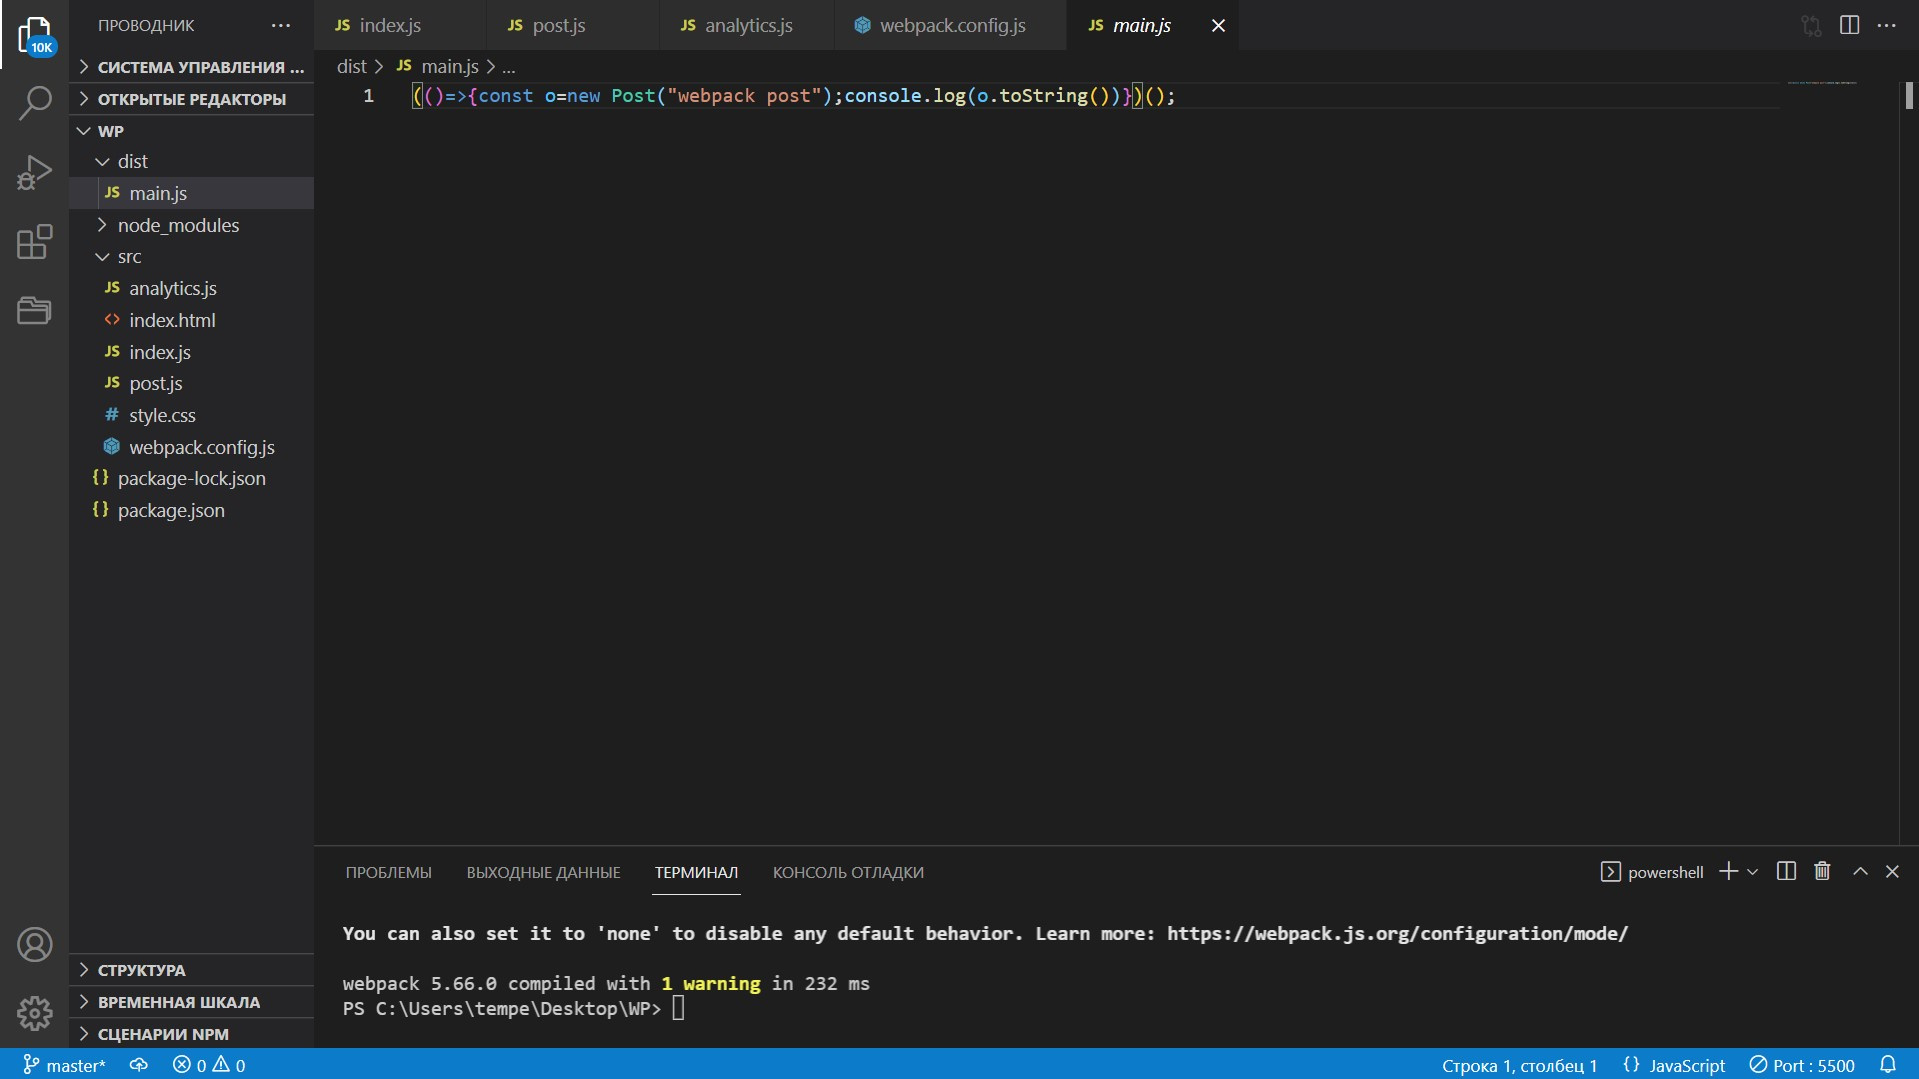This screenshot has height=1079, width=1919.
Task: Open webpack.config.js from the file tree
Action: 191,447
